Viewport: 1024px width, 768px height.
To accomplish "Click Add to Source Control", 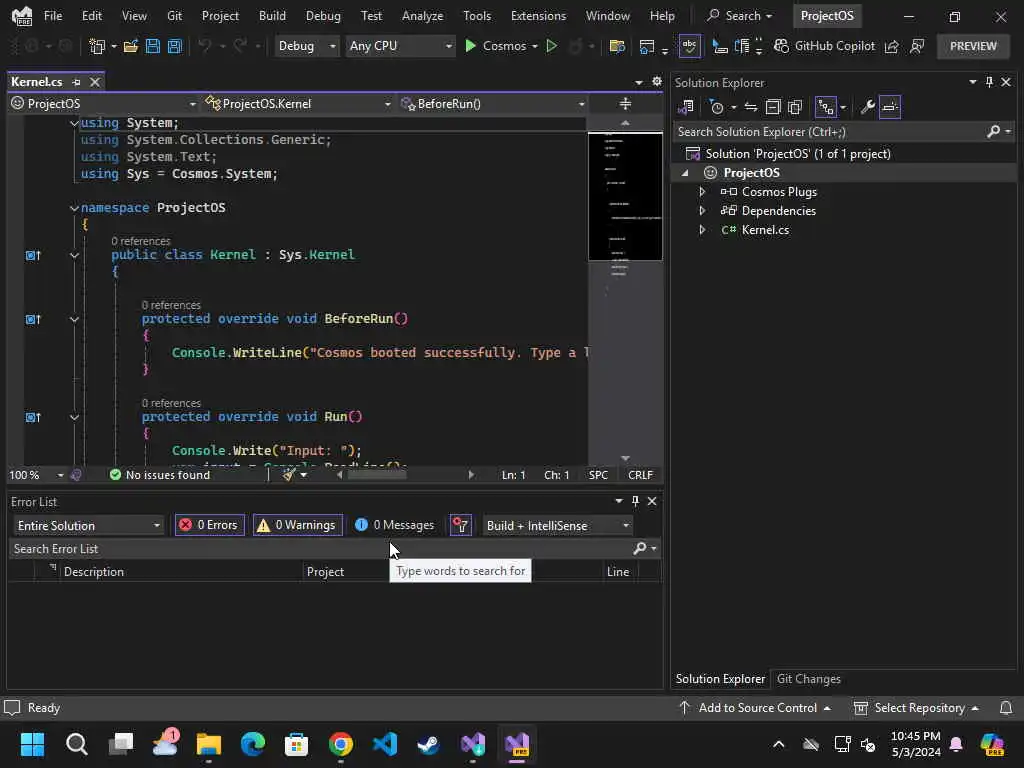I will [x=756, y=708].
